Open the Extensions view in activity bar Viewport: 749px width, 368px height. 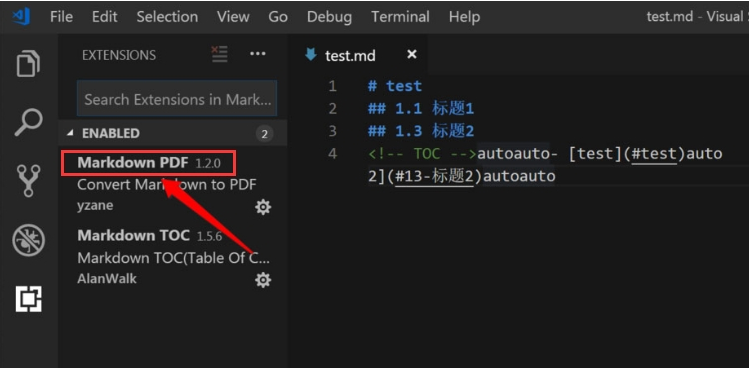tap(29, 299)
